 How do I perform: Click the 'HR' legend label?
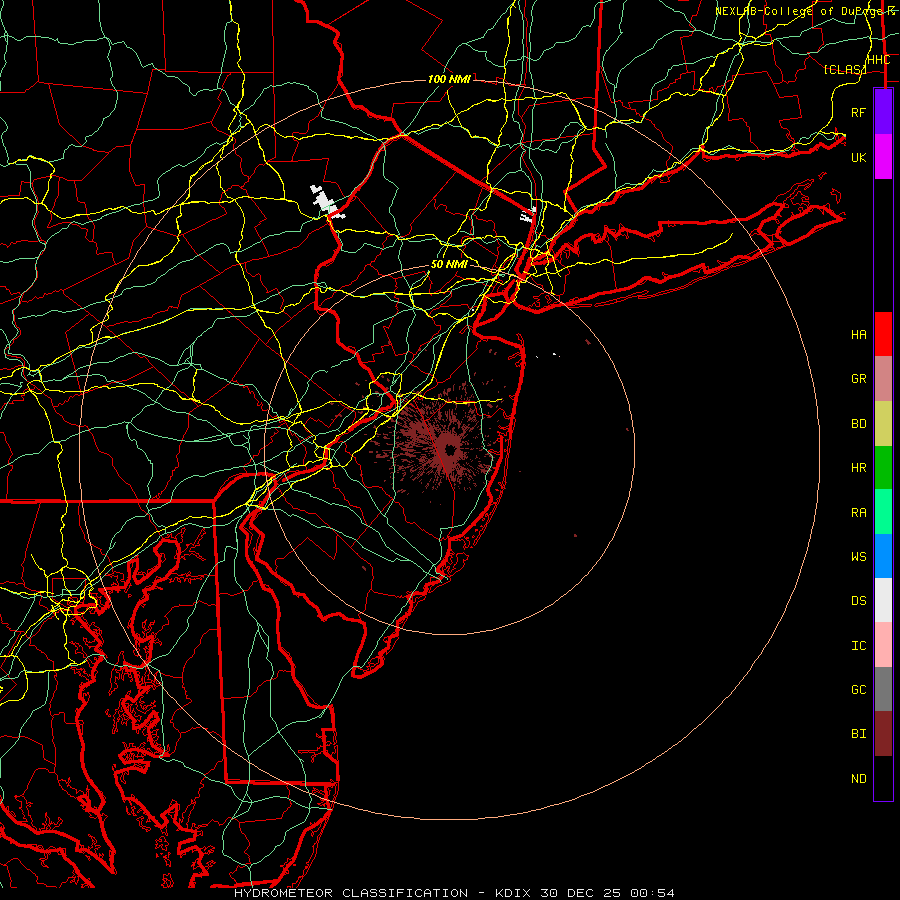(x=859, y=468)
